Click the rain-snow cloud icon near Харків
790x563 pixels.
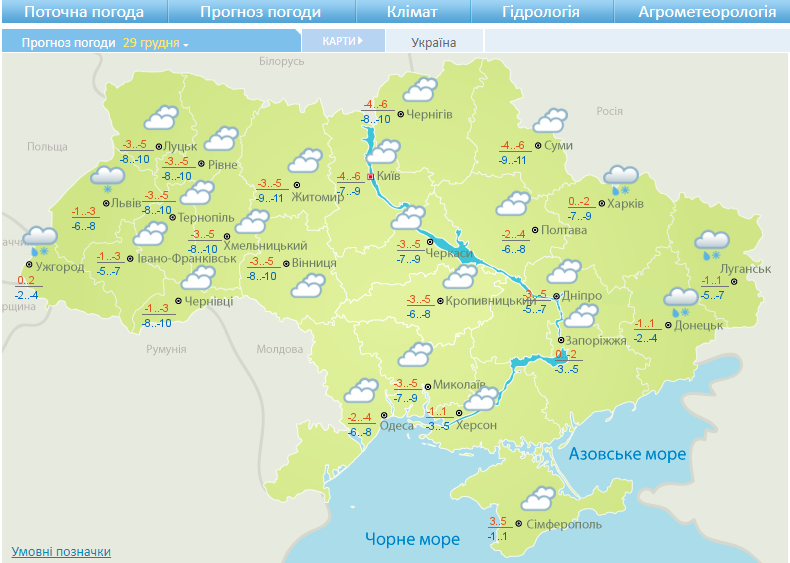pyautogui.click(x=621, y=179)
